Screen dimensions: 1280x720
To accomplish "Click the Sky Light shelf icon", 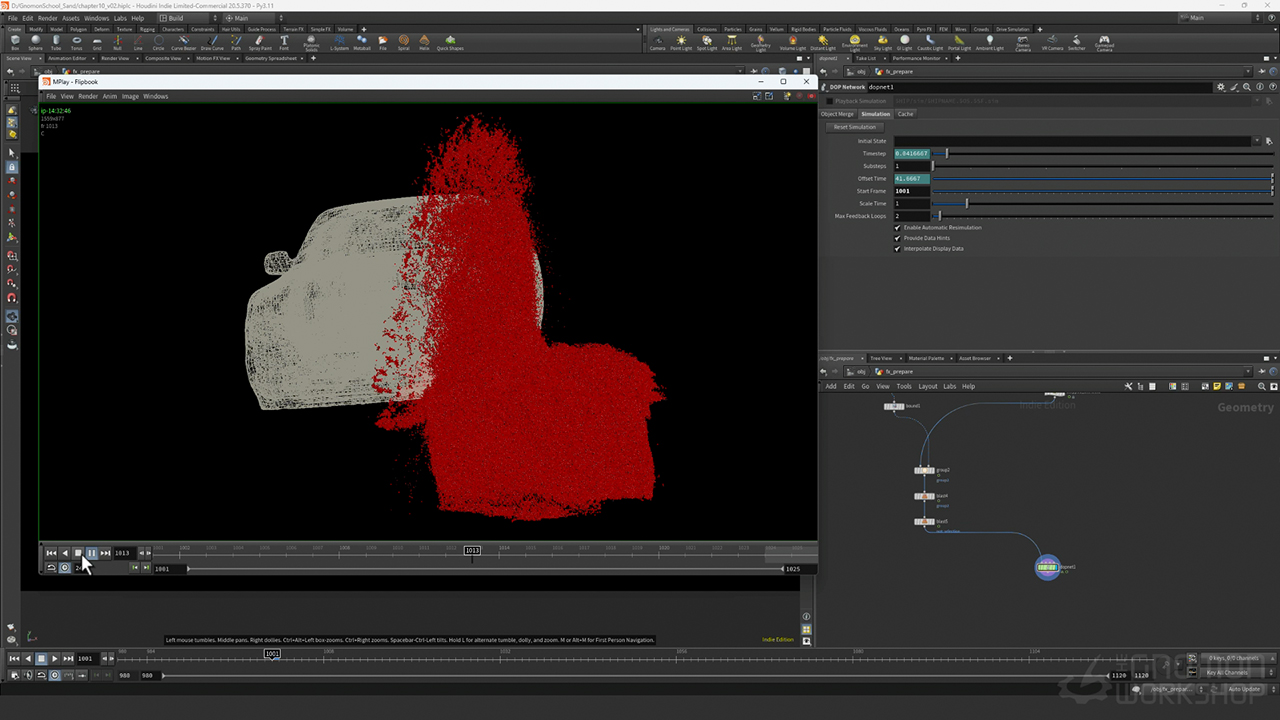I will coord(883,41).
